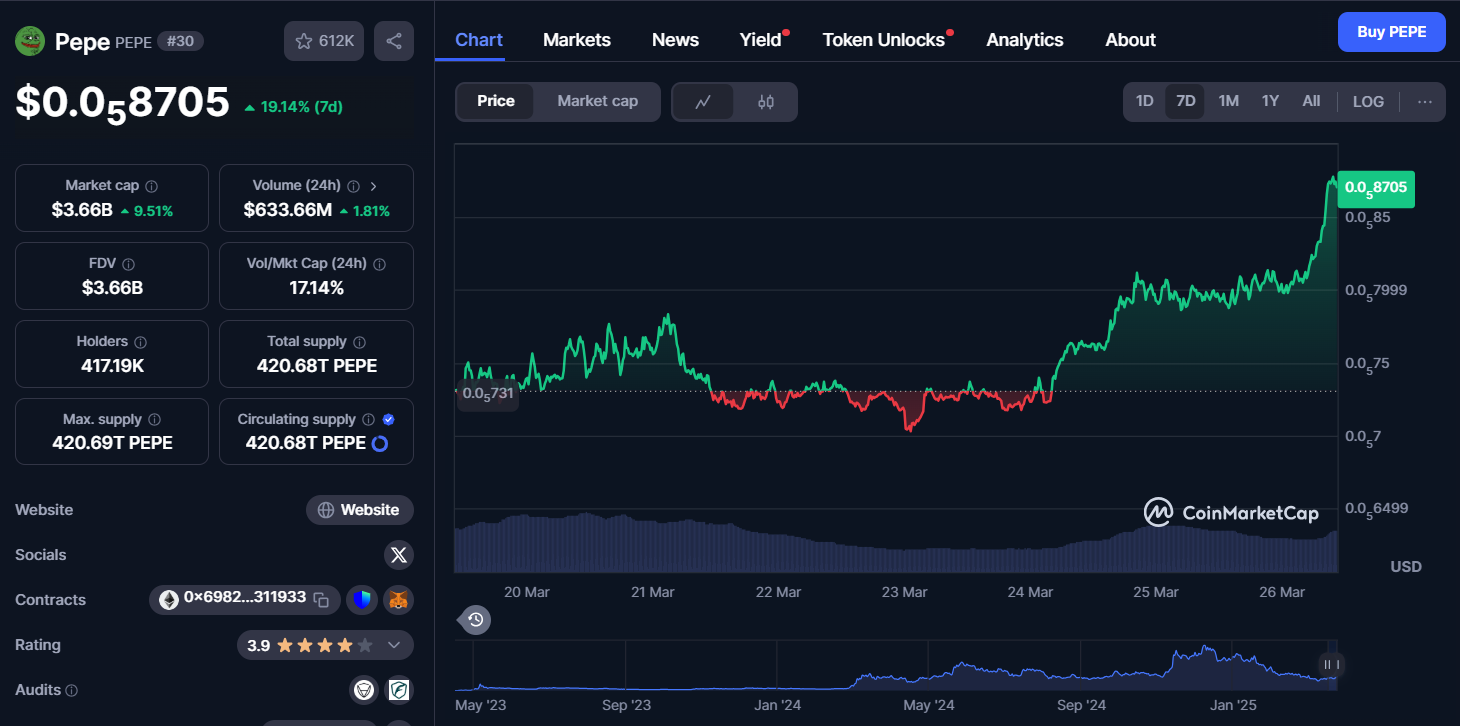Switch to candlestick chart icon
Image resolution: width=1460 pixels, height=726 pixels.
coord(766,102)
